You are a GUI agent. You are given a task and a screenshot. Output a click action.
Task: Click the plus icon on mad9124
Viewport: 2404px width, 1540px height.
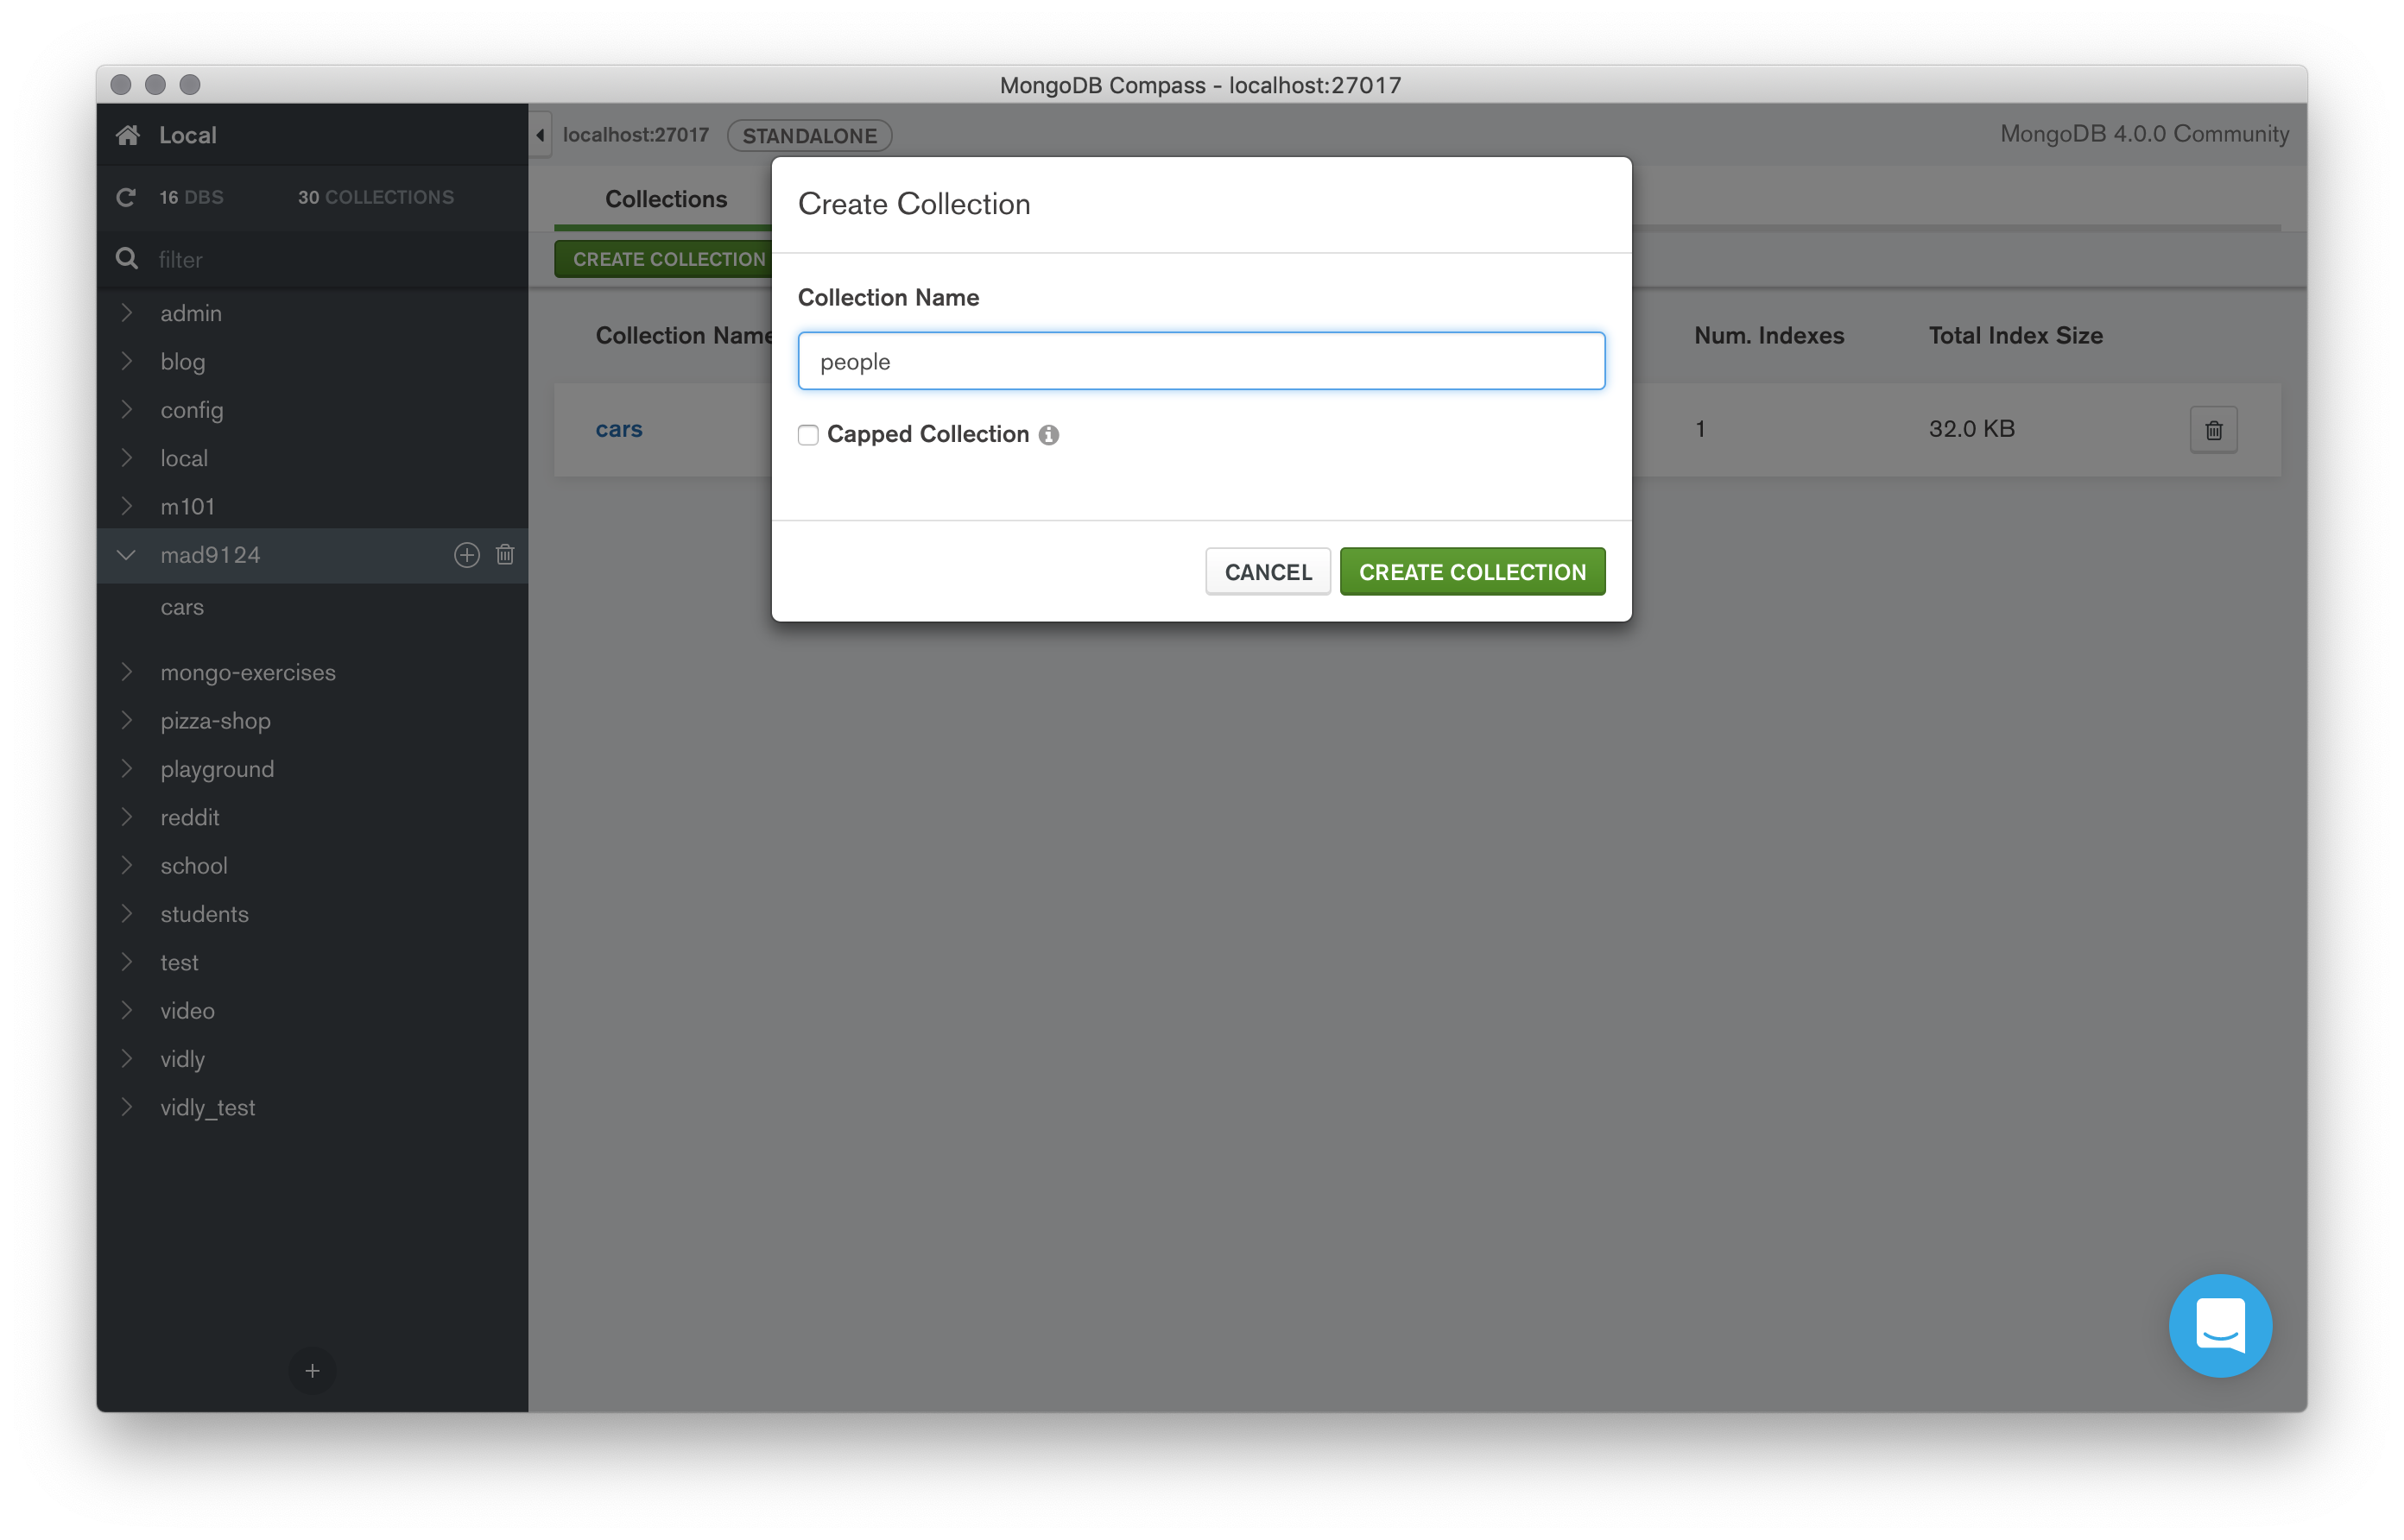coord(467,555)
